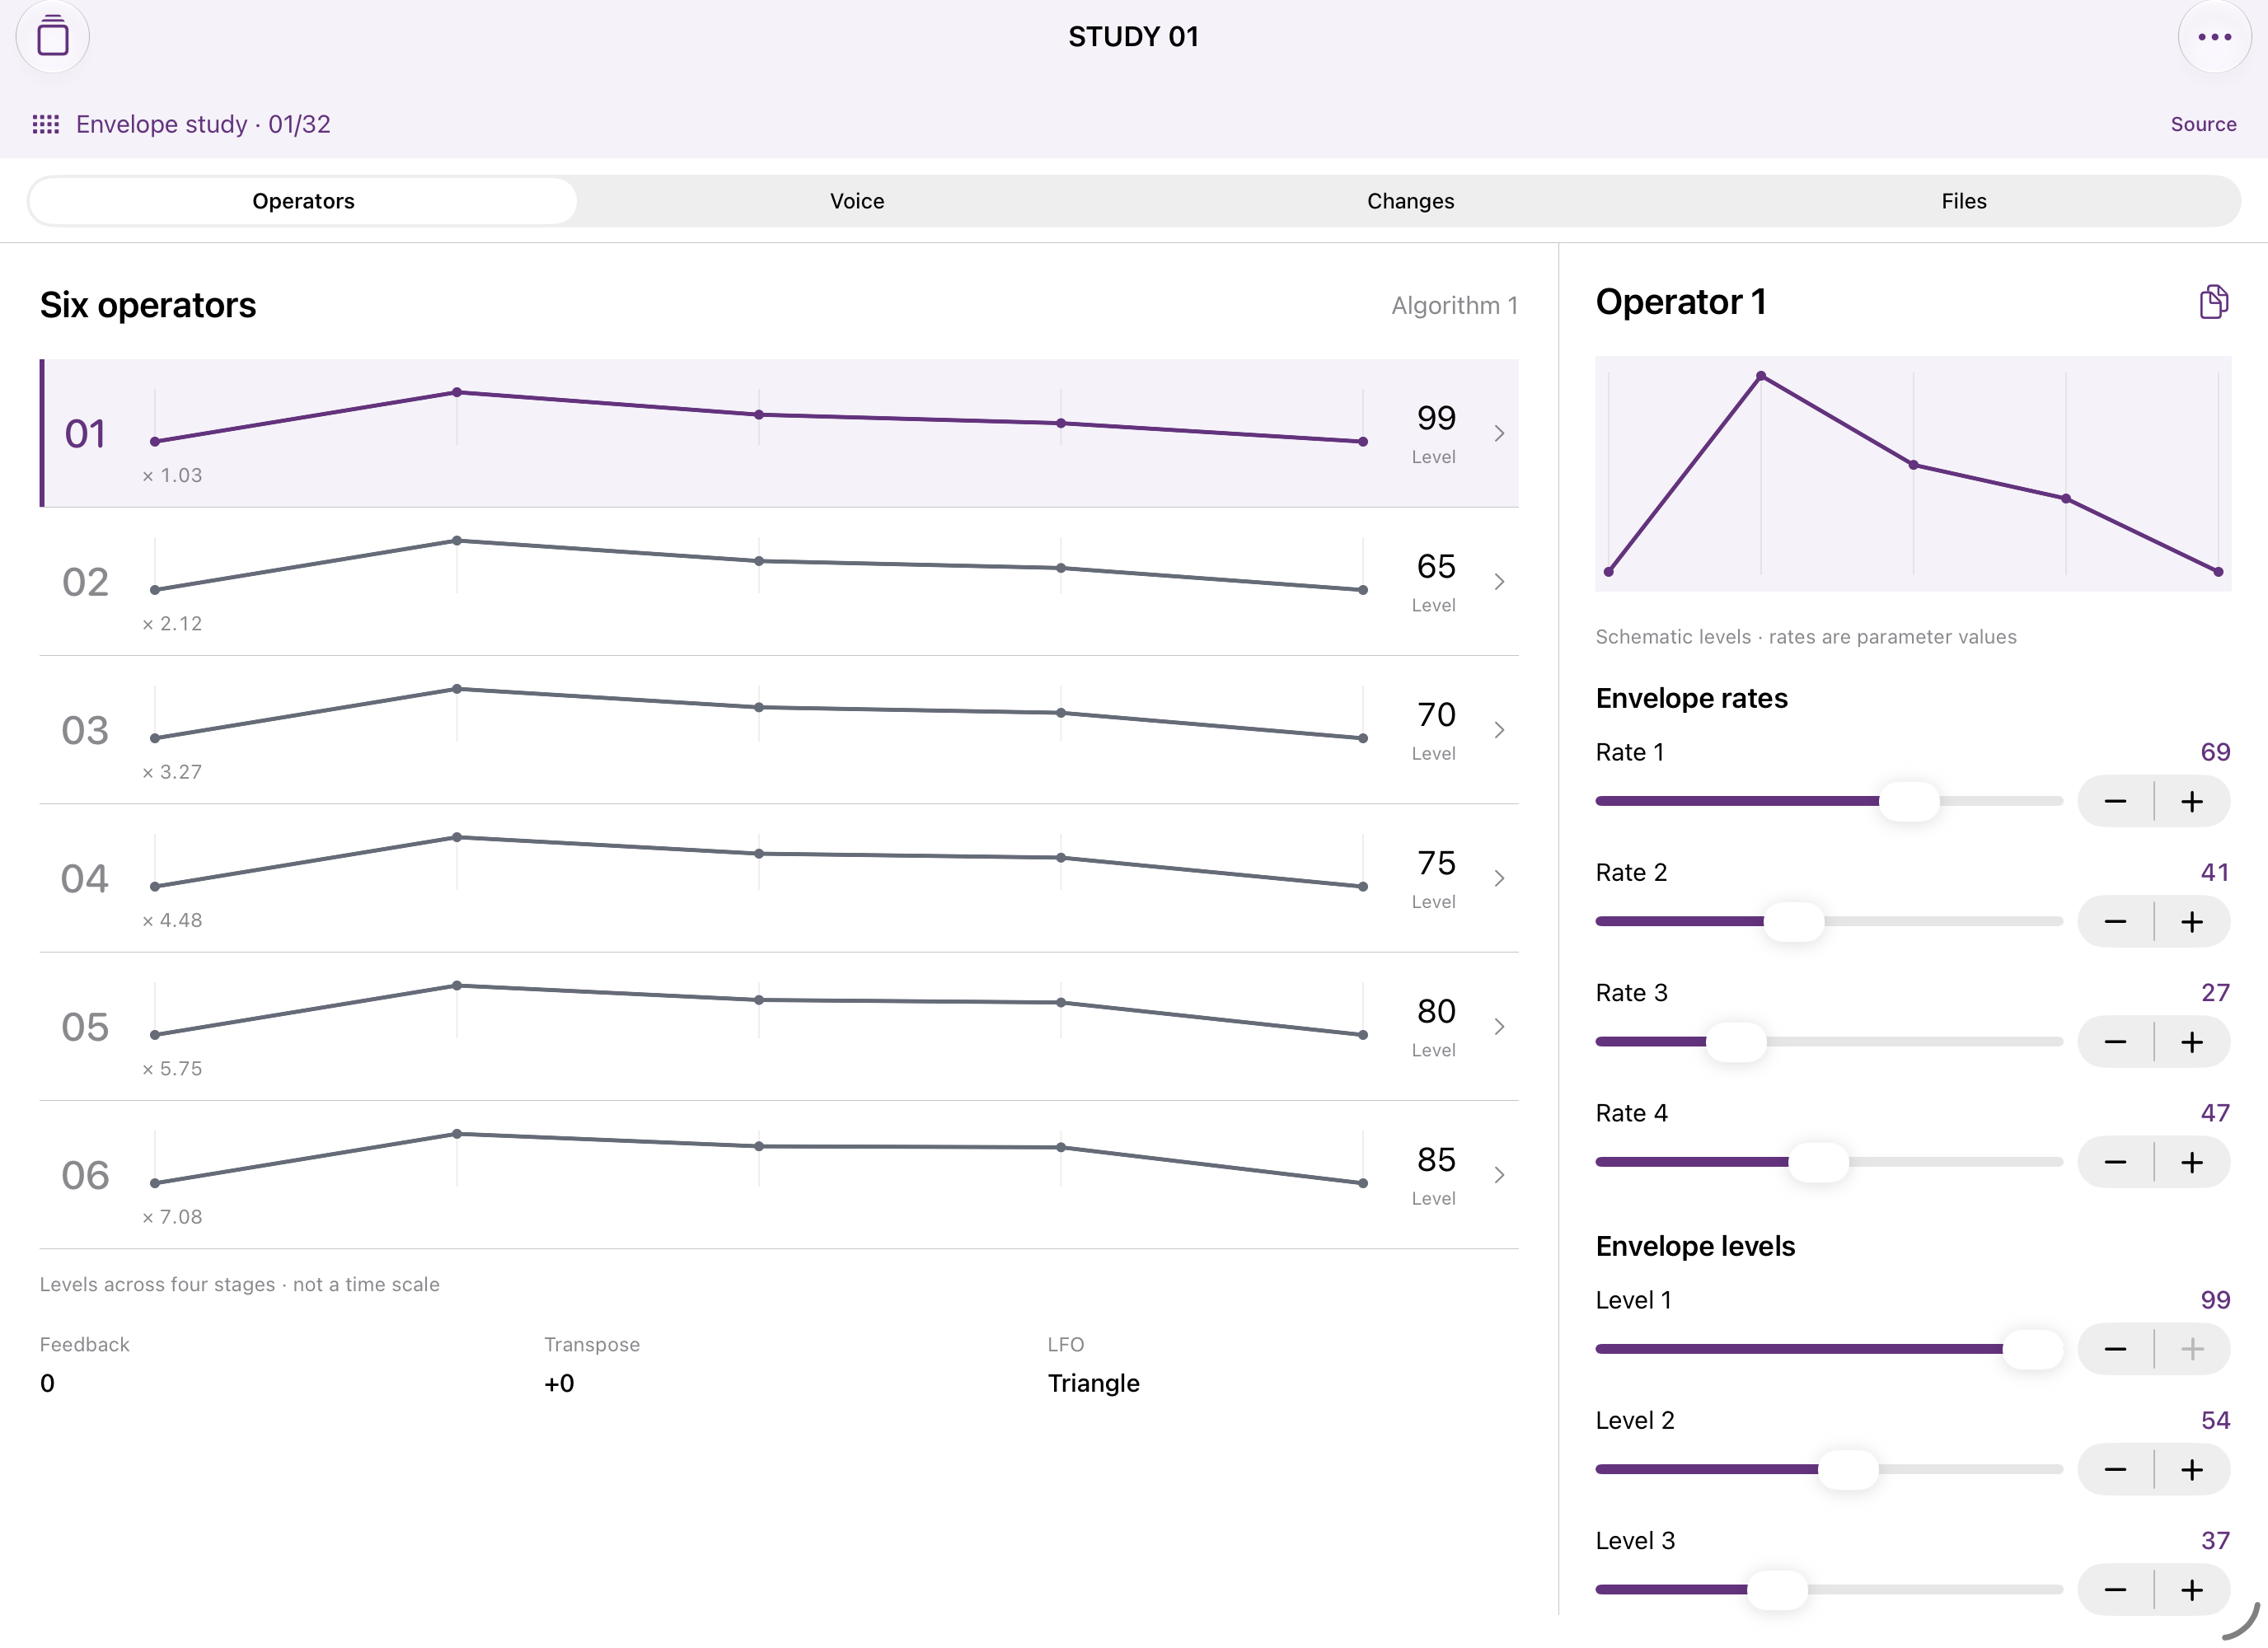Decrease Level 2 with the minus button
The height and width of the screenshot is (1648, 2268).
pos(2115,1470)
